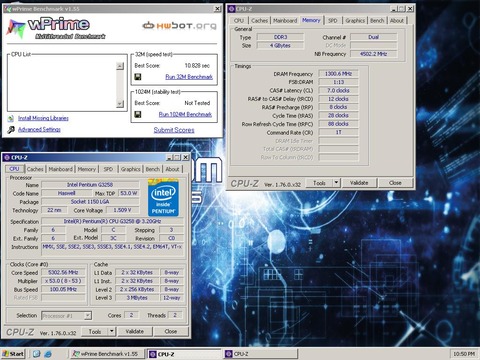Screen dimensions: 480x360
Task: Open the About tab in the memory CPU-Z window
Action: point(397,21)
